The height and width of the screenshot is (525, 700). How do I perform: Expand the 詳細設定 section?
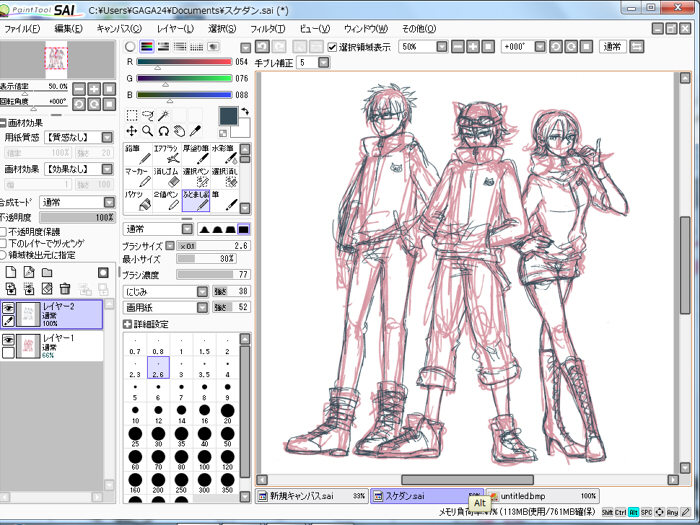tap(127, 324)
